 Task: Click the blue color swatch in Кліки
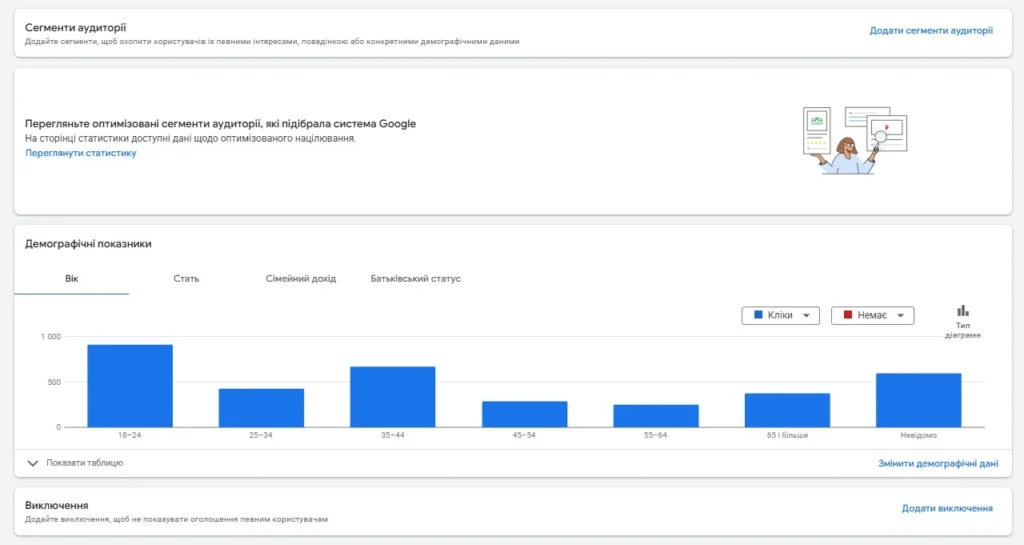758,315
